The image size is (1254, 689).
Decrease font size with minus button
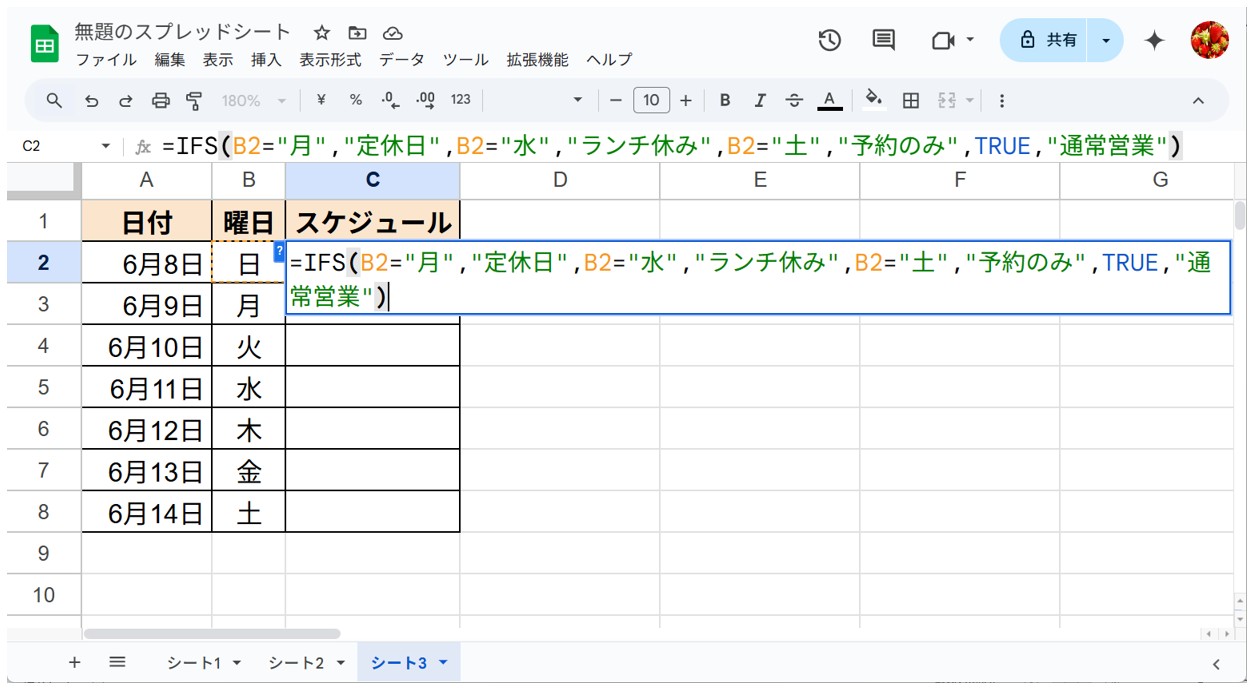click(616, 100)
